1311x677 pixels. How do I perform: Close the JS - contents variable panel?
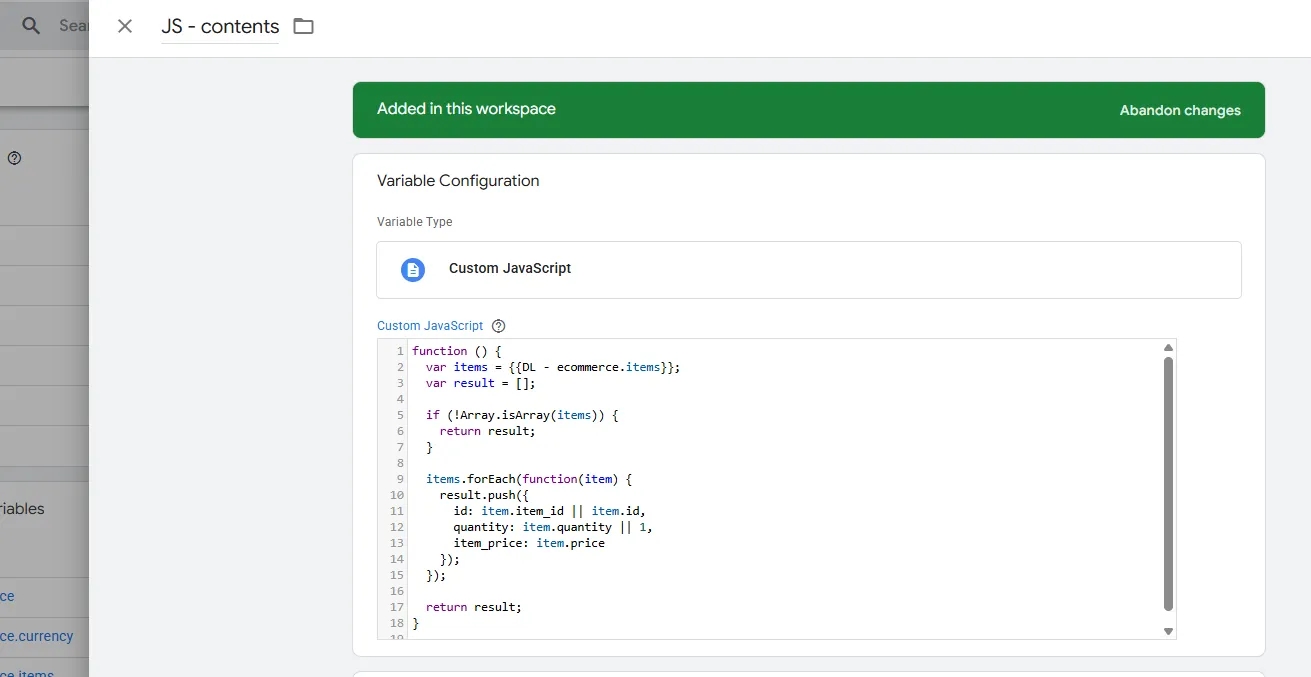tap(125, 27)
